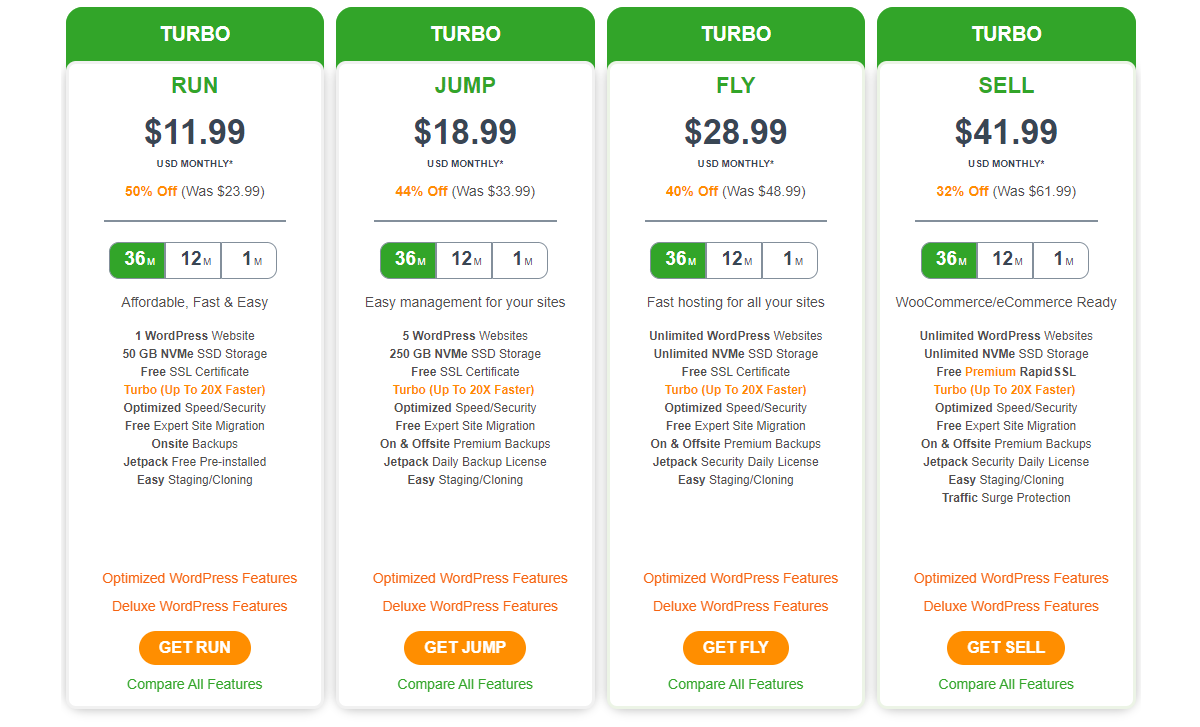
Task: Click the GET JUMP button
Action: pos(465,647)
